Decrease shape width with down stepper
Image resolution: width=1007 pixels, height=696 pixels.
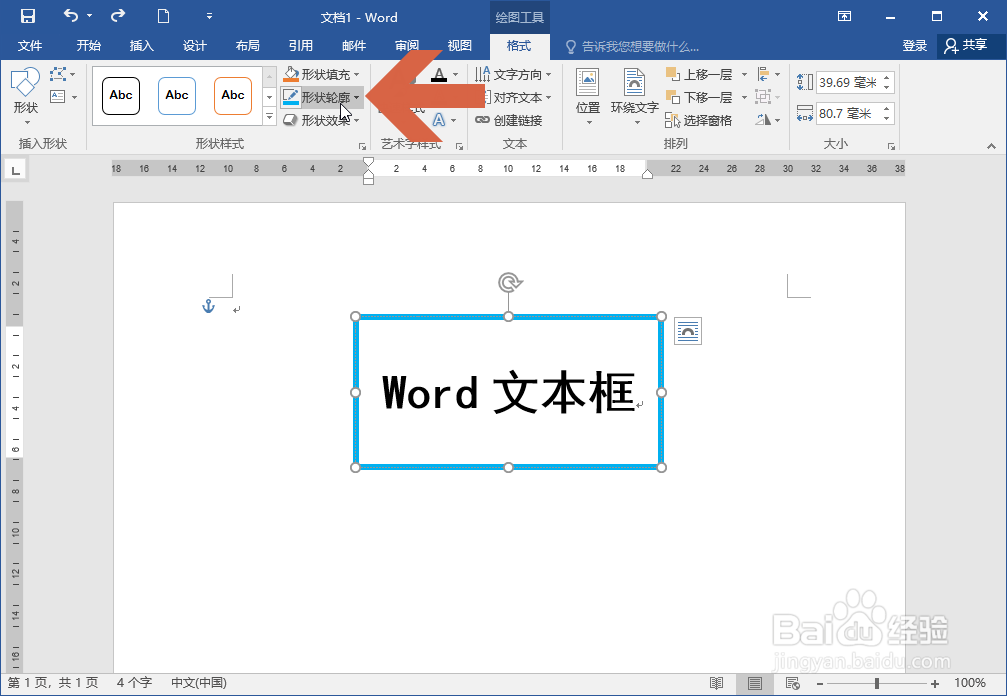[x=887, y=119]
